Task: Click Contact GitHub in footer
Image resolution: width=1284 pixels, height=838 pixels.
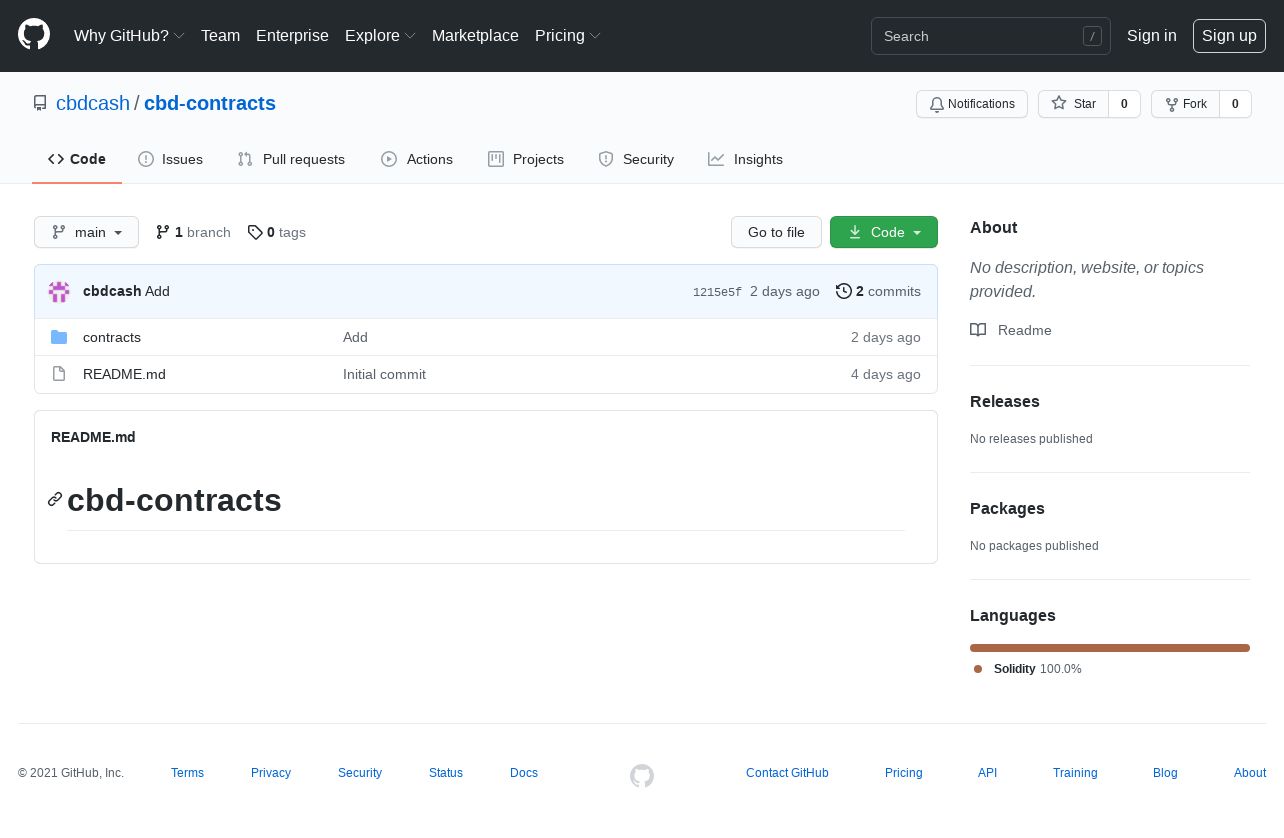Action: (x=787, y=773)
